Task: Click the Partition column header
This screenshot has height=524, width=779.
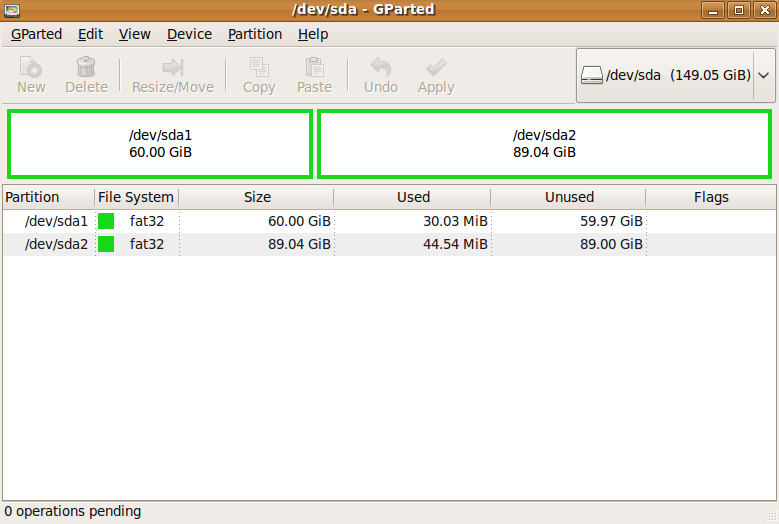Action: (x=48, y=197)
